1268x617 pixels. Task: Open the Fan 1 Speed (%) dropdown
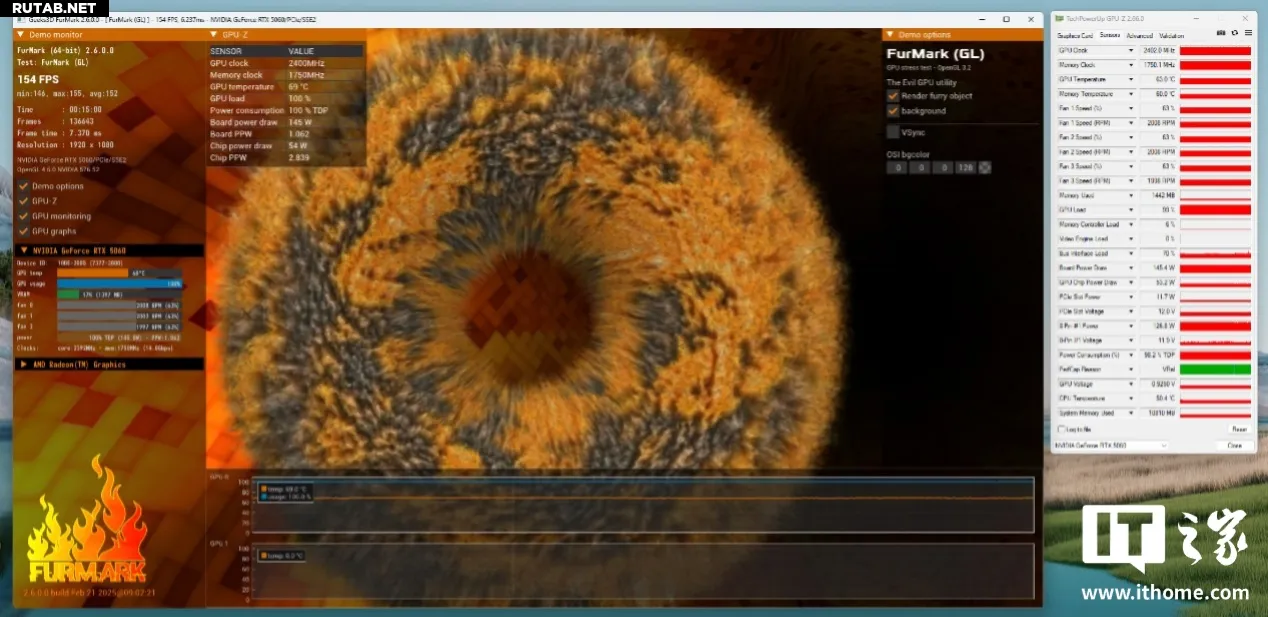click(x=1131, y=108)
